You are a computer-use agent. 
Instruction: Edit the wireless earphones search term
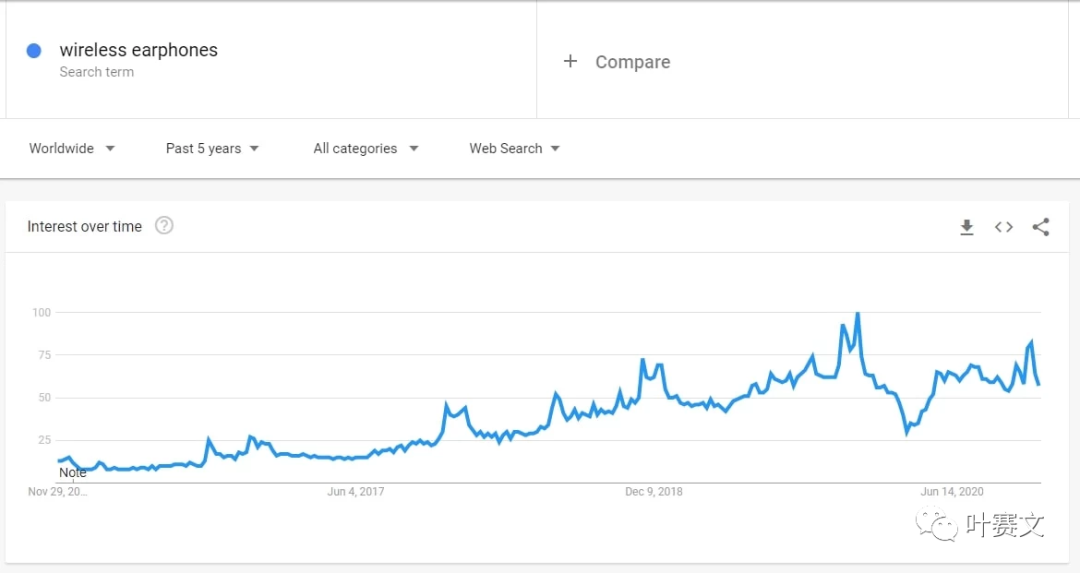[x=138, y=50]
